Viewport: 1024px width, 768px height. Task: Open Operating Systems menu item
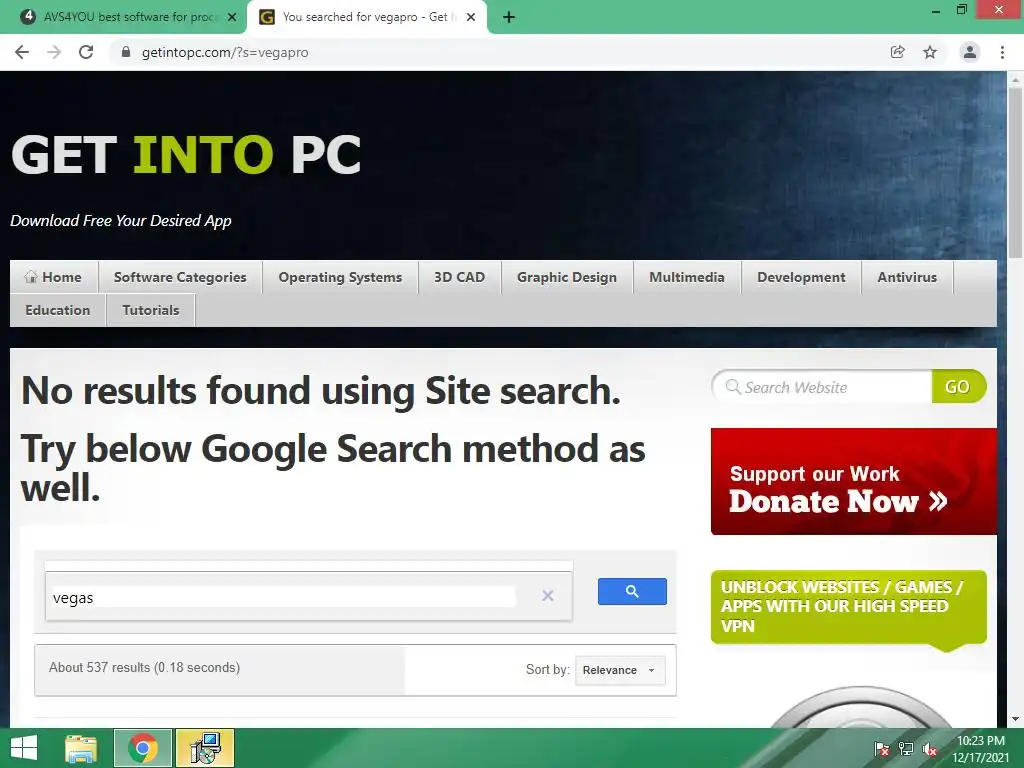tap(340, 277)
